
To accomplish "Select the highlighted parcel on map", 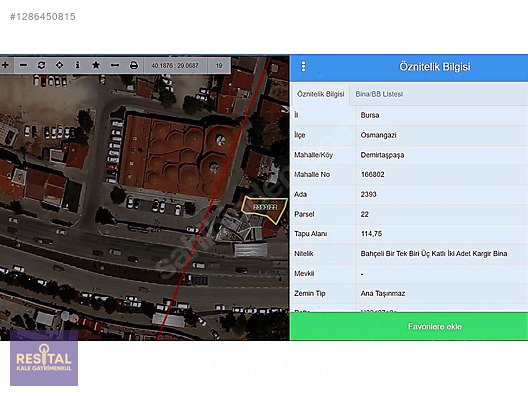I will (265, 209).
